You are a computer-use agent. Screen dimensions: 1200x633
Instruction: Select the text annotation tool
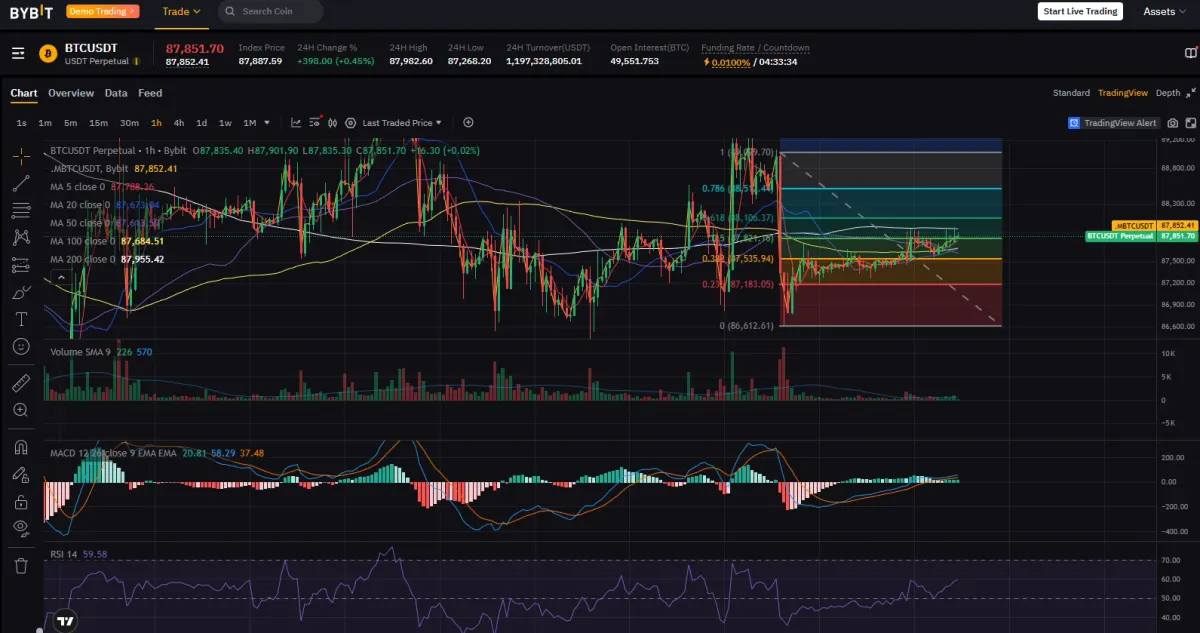point(21,319)
